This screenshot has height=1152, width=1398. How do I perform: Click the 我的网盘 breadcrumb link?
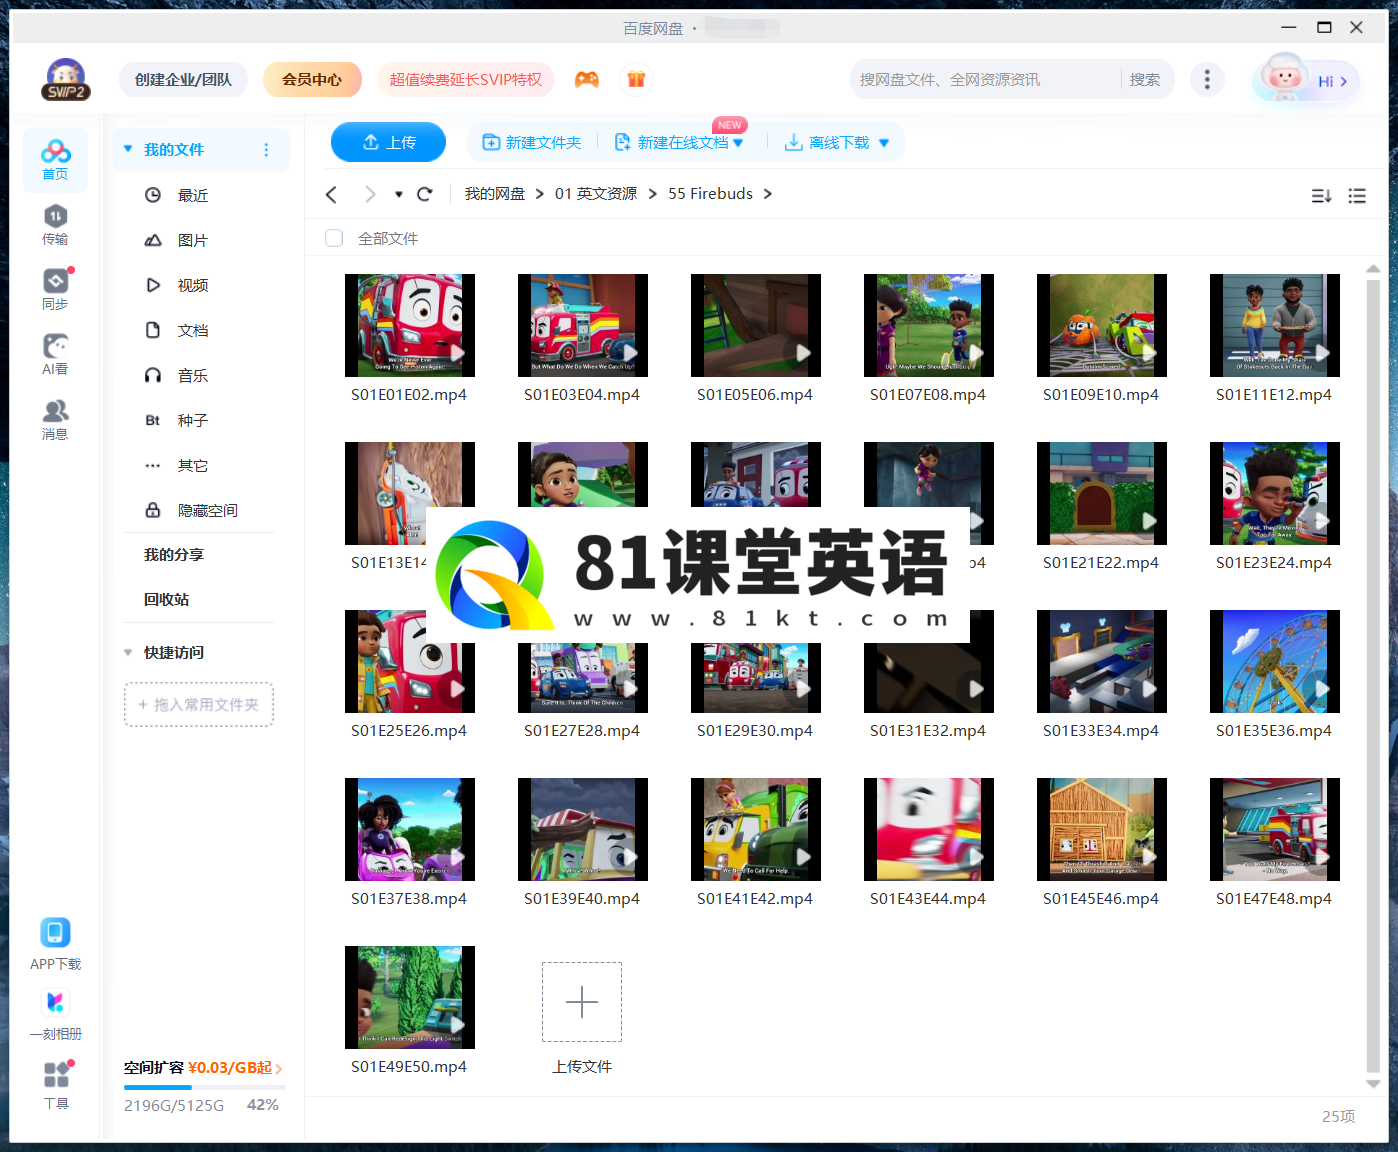tap(495, 194)
